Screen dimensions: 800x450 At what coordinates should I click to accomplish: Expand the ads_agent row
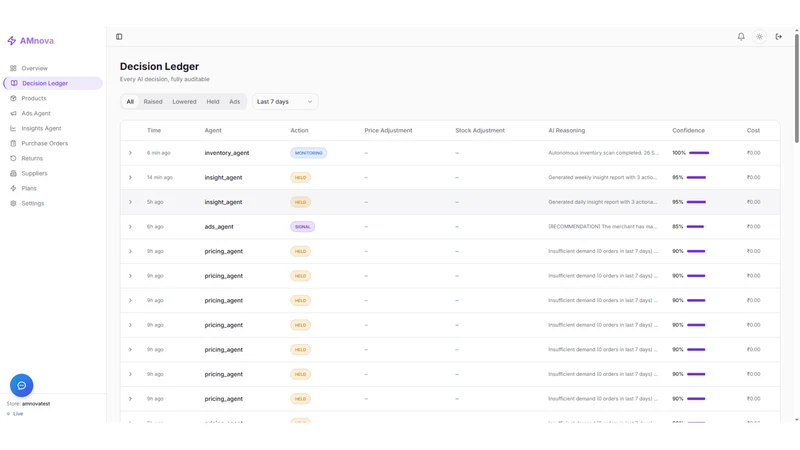130,227
